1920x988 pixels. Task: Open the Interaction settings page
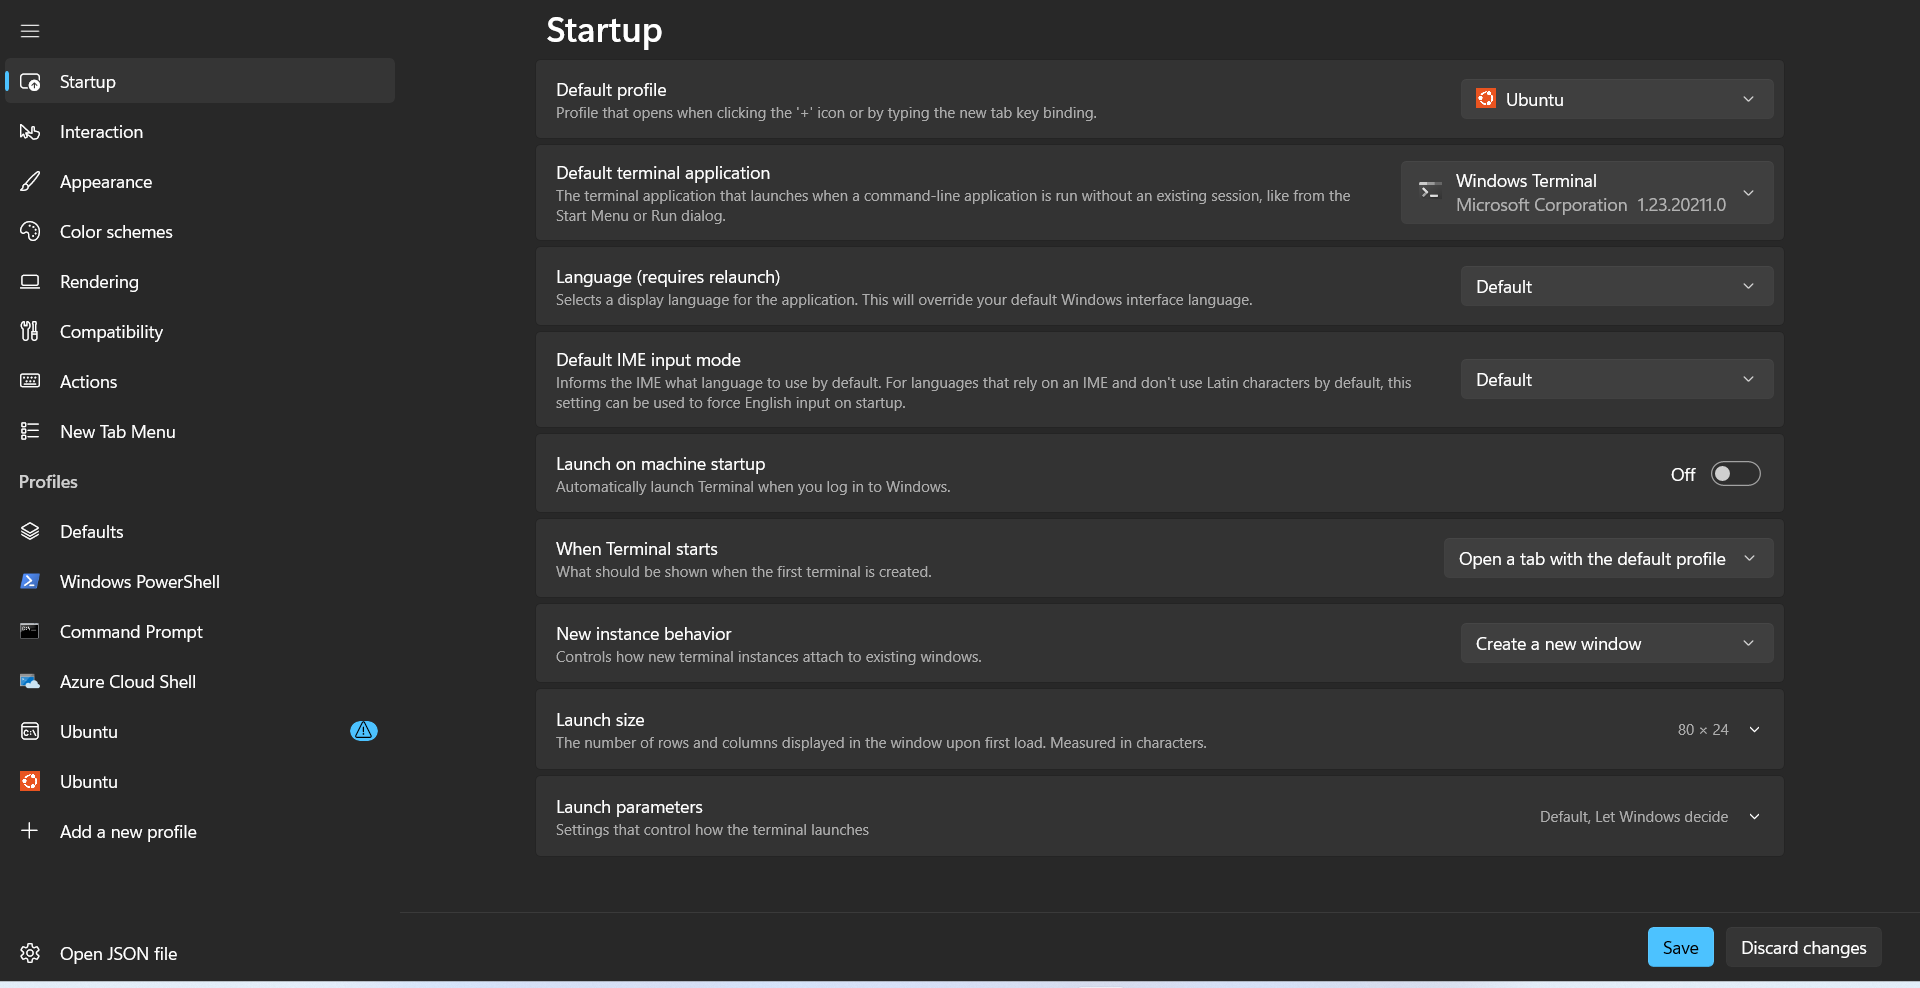pyautogui.click(x=200, y=131)
